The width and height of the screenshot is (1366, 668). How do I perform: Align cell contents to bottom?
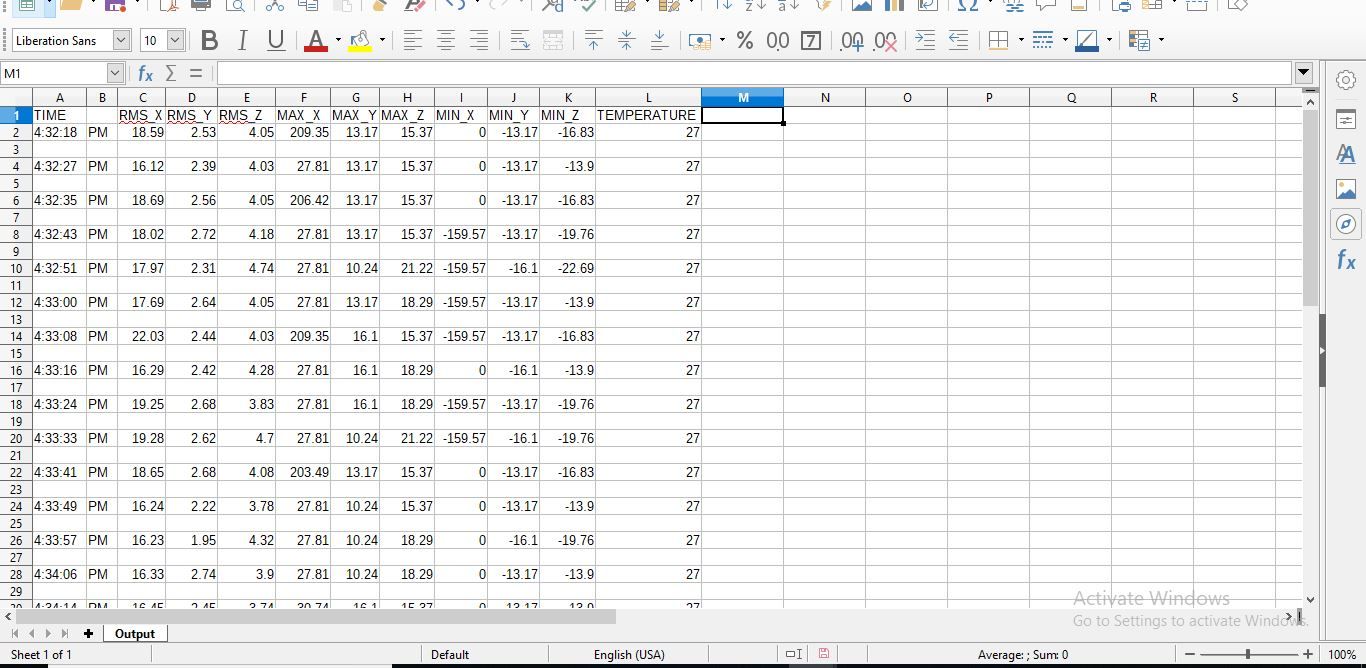pyautogui.click(x=659, y=41)
